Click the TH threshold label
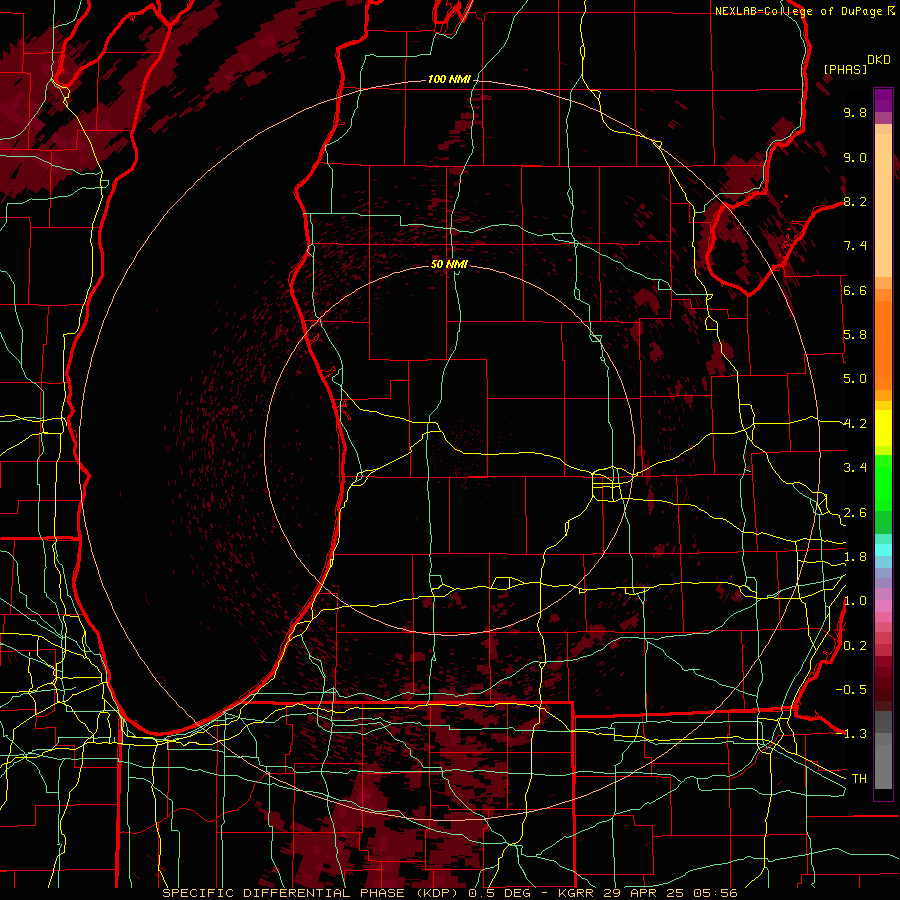 click(x=859, y=779)
